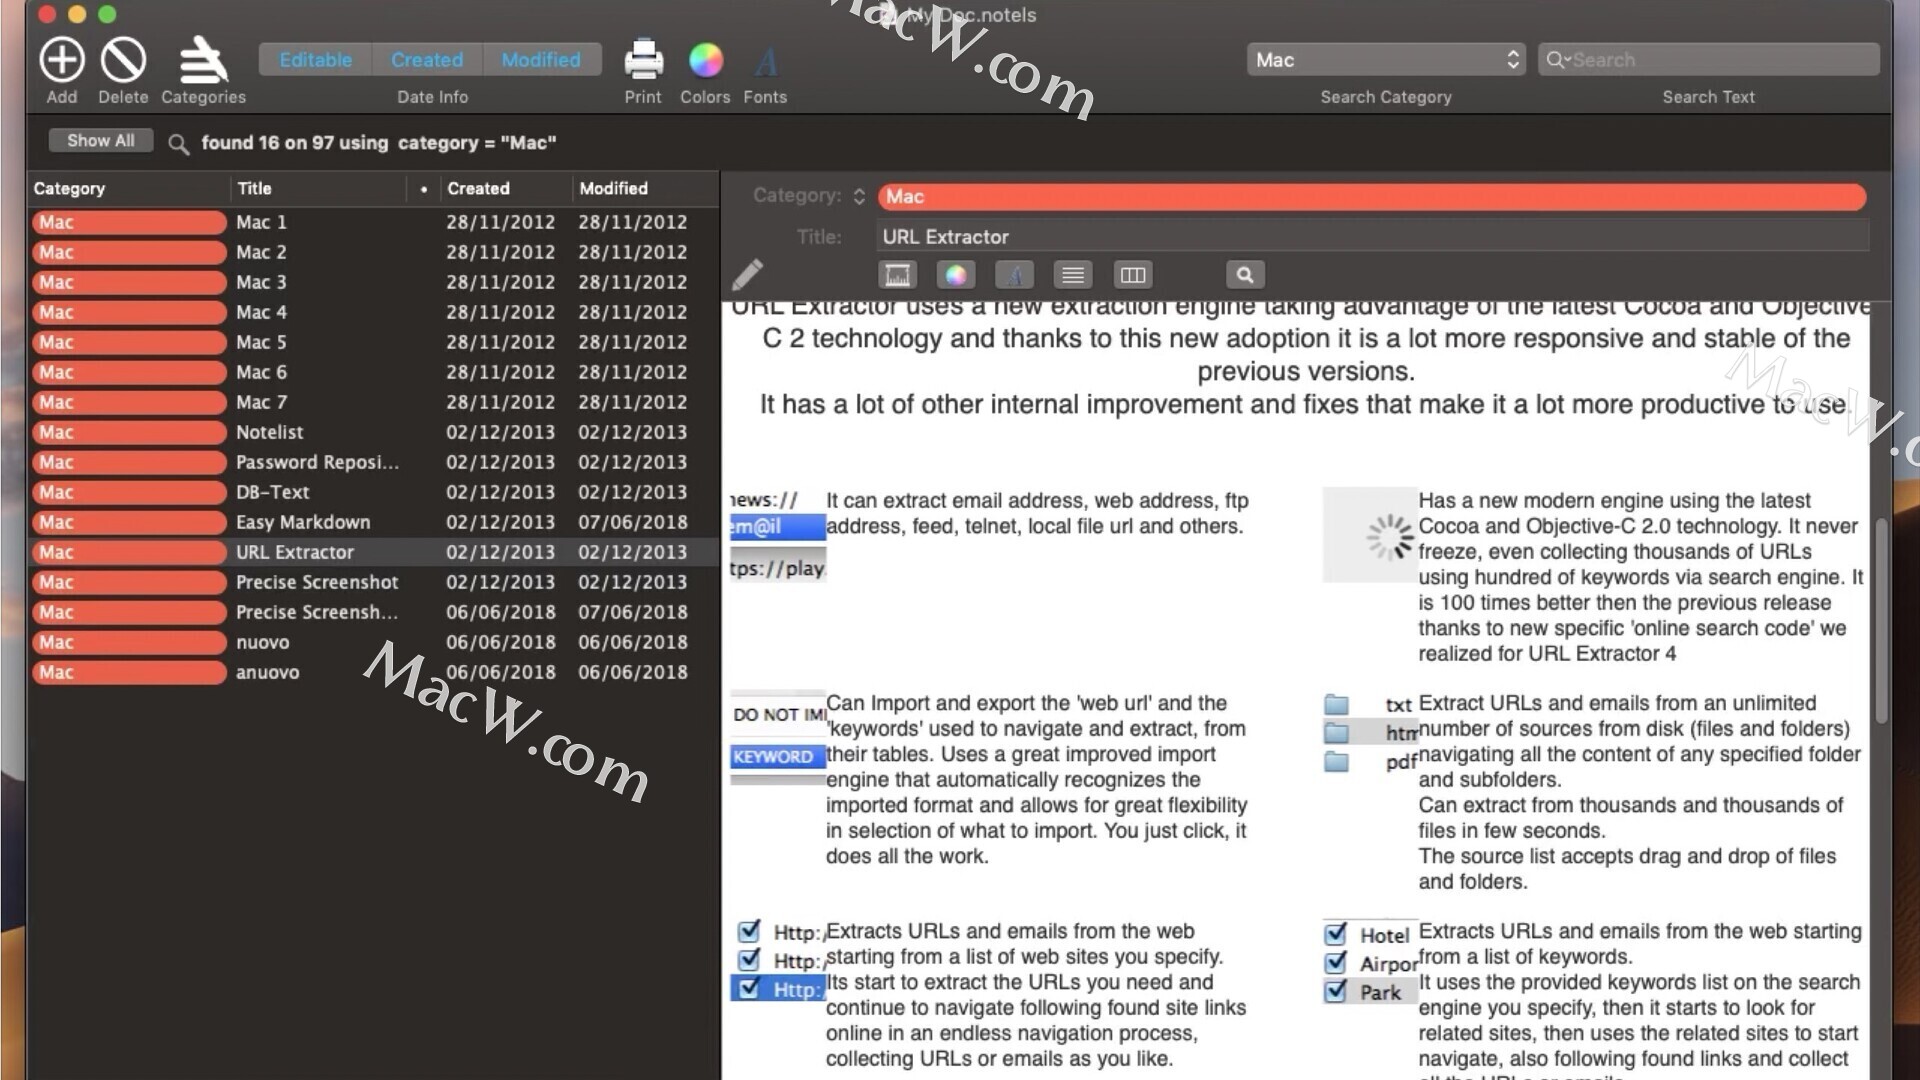Select the Mac 7 note row
The width and height of the screenshot is (1920, 1080).
tap(374, 402)
